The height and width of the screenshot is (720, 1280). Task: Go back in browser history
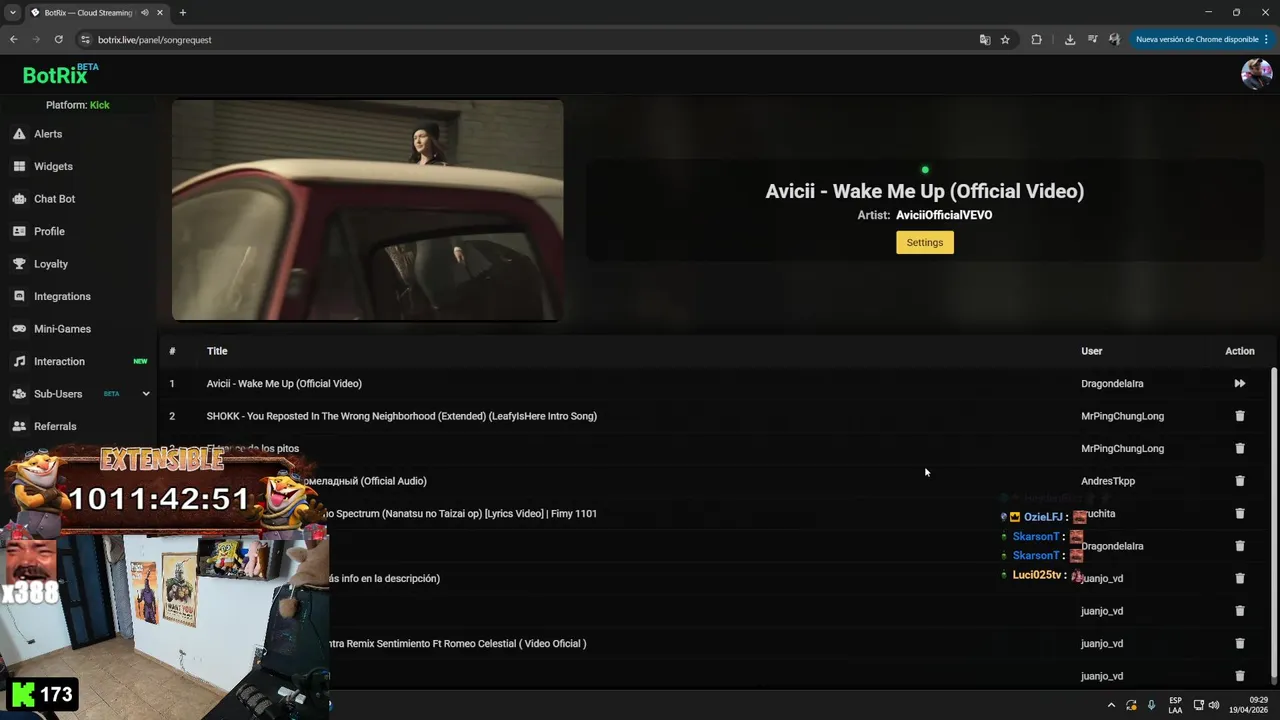13,40
